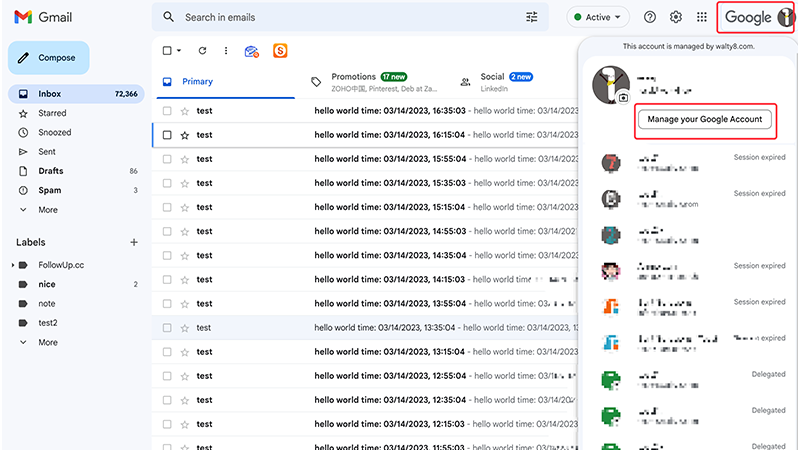Click the Compose button

[48, 58]
